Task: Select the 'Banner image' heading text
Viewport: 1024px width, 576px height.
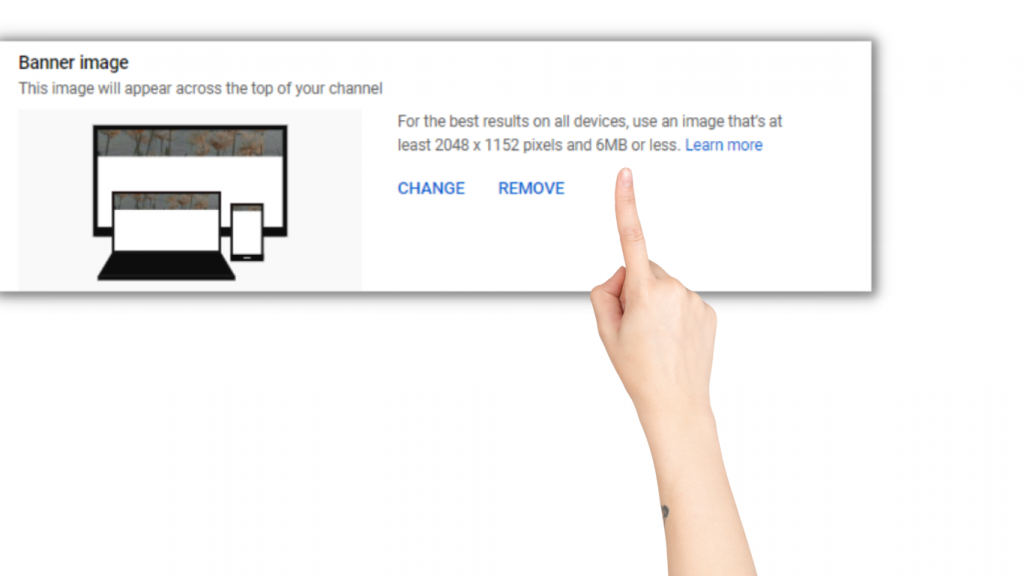Action: (x=73, y=63)
